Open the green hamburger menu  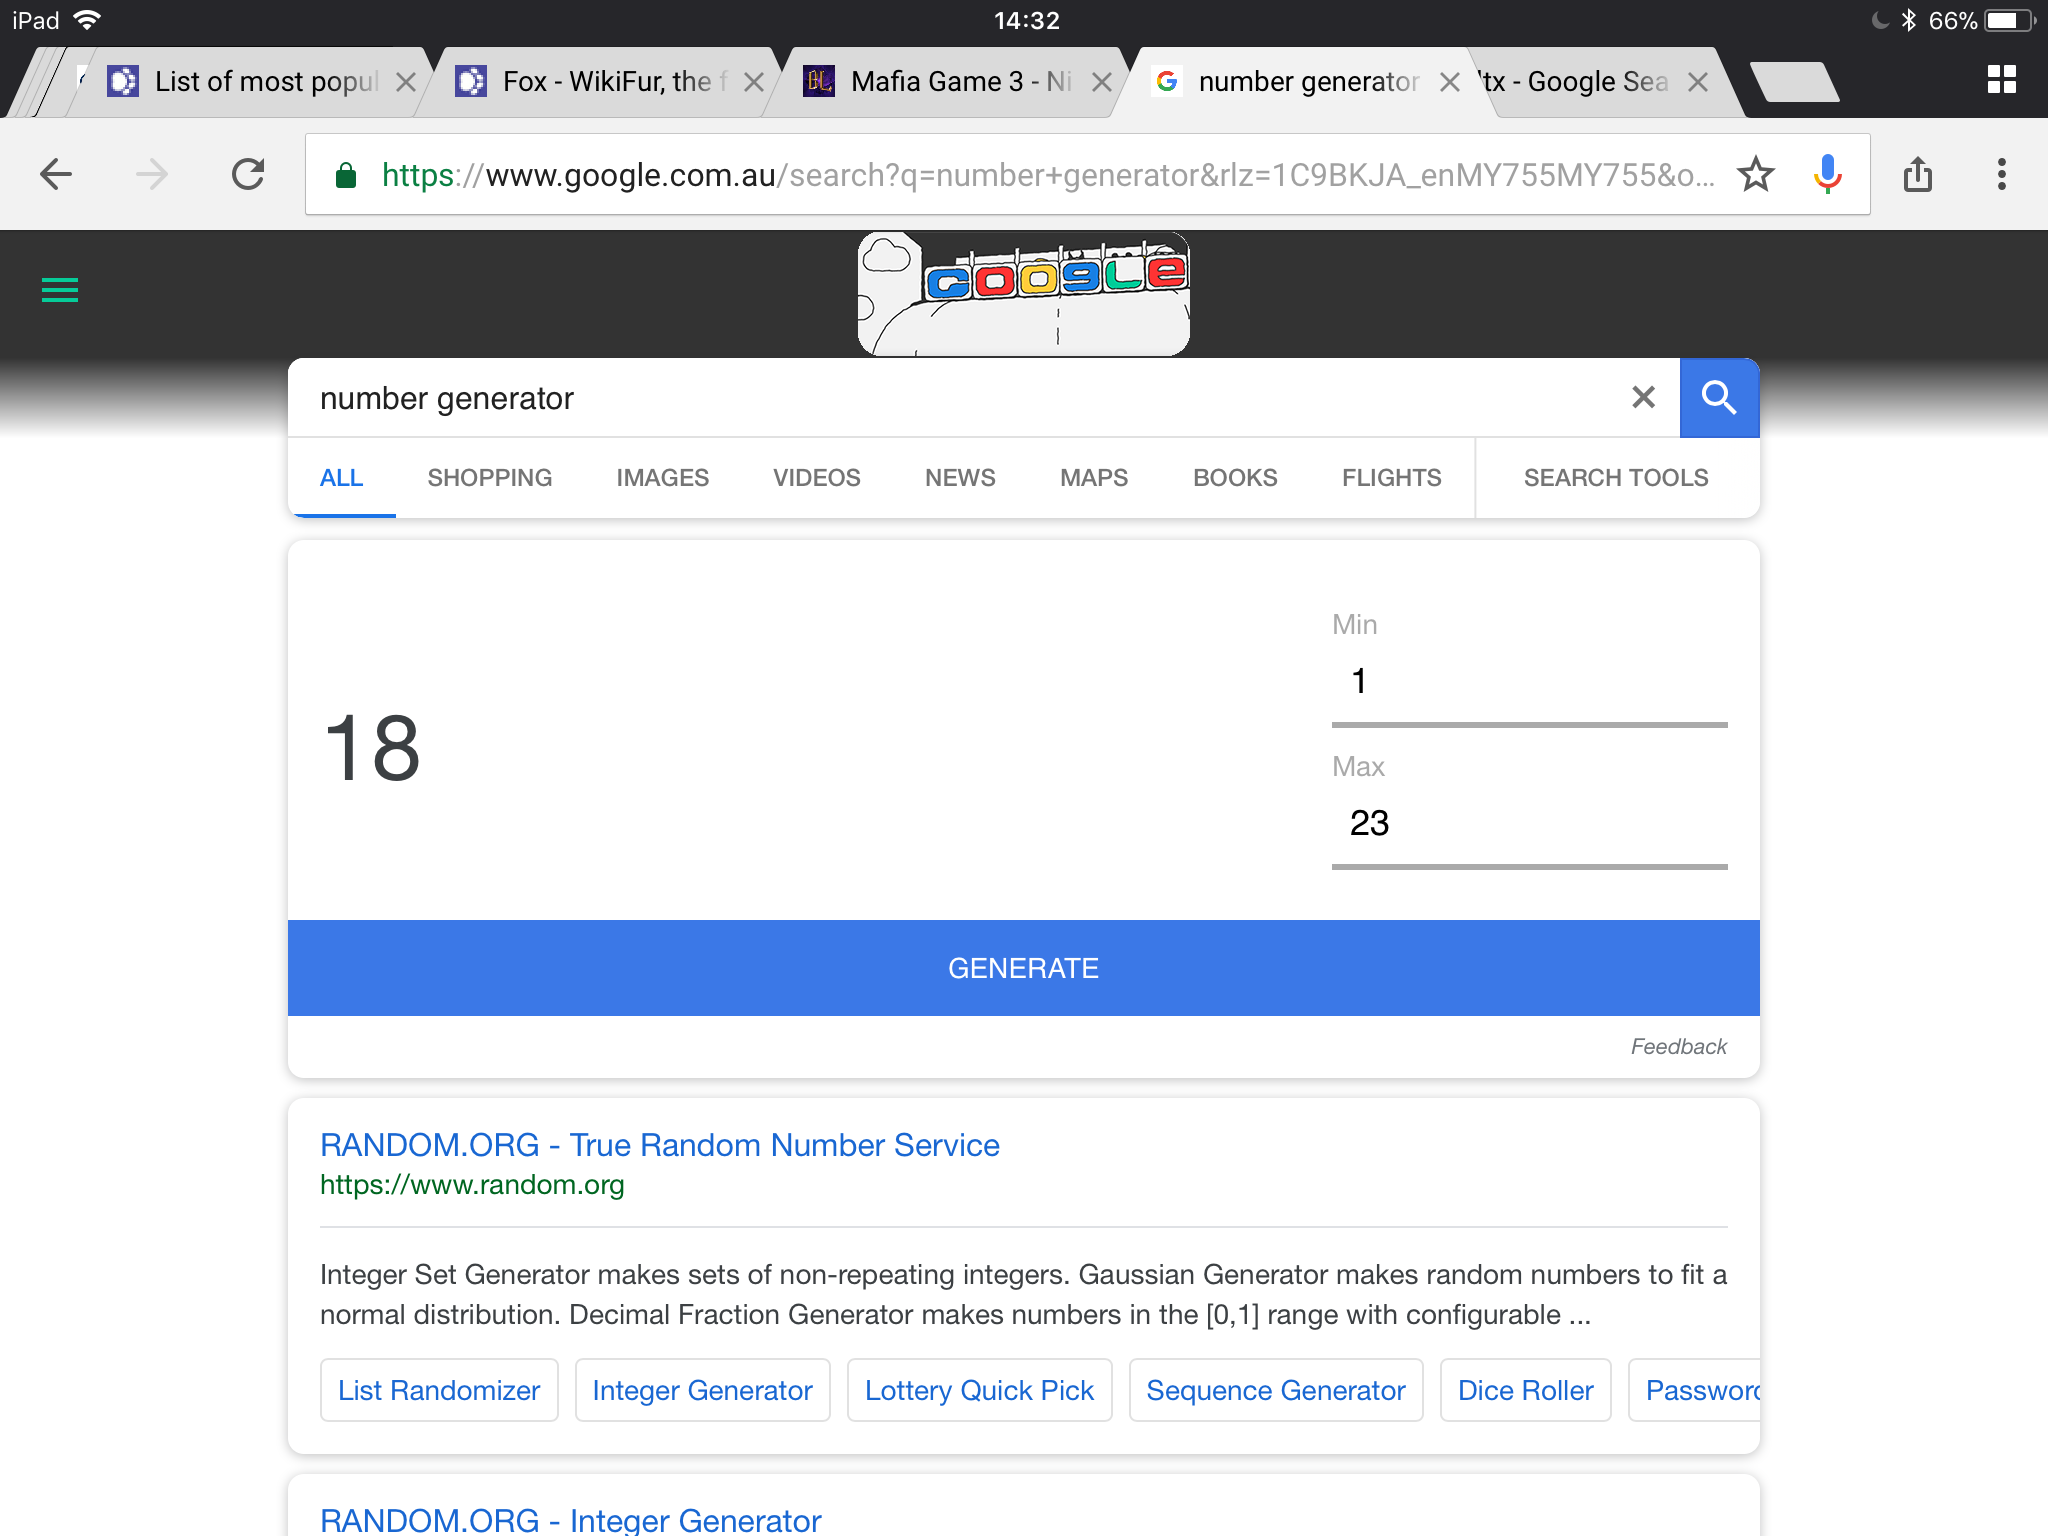click(x=60, y=290)
